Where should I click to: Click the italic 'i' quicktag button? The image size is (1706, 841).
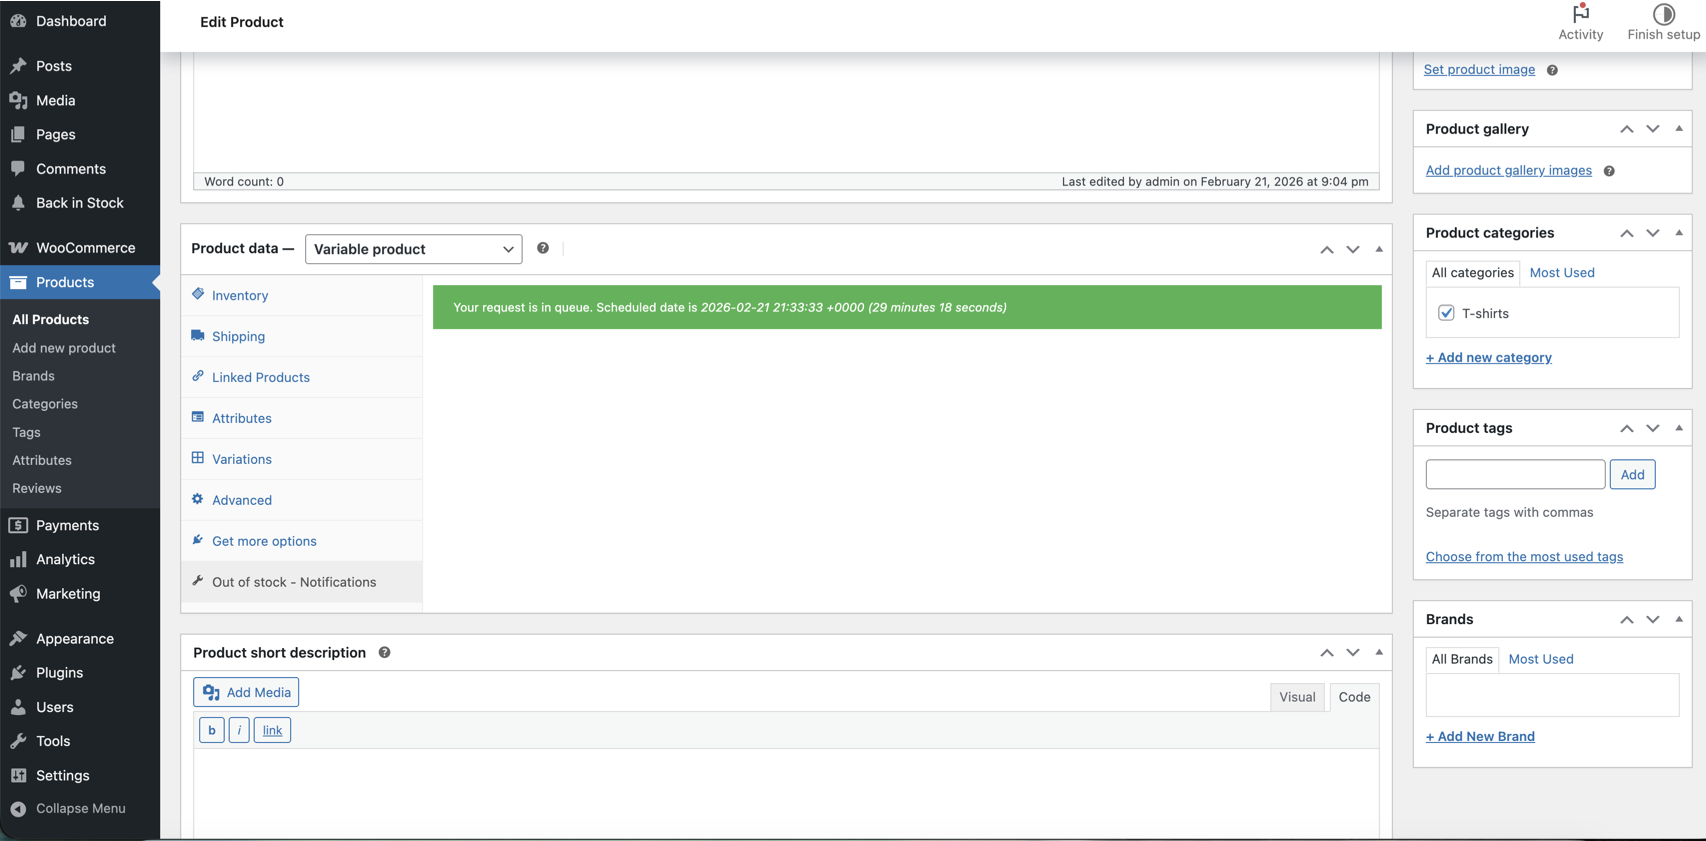pyautogui.click(x=239, y=730)
